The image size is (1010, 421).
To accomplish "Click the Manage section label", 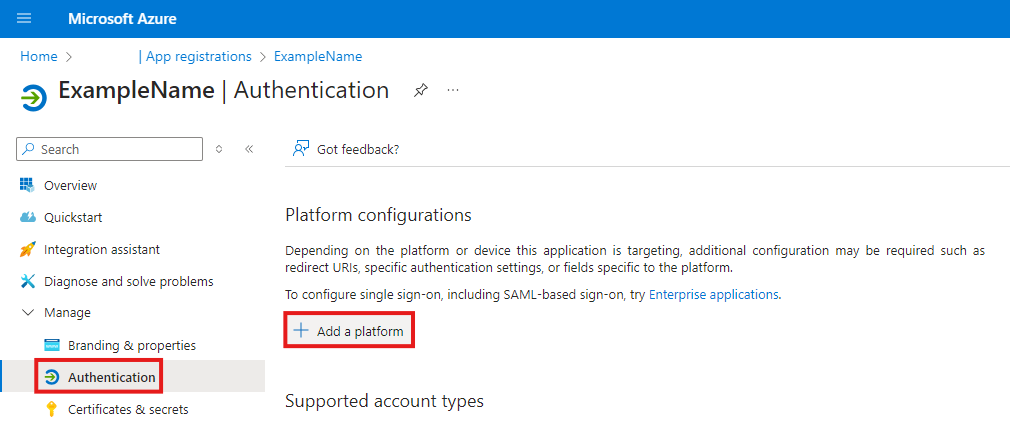I will 67,313.
